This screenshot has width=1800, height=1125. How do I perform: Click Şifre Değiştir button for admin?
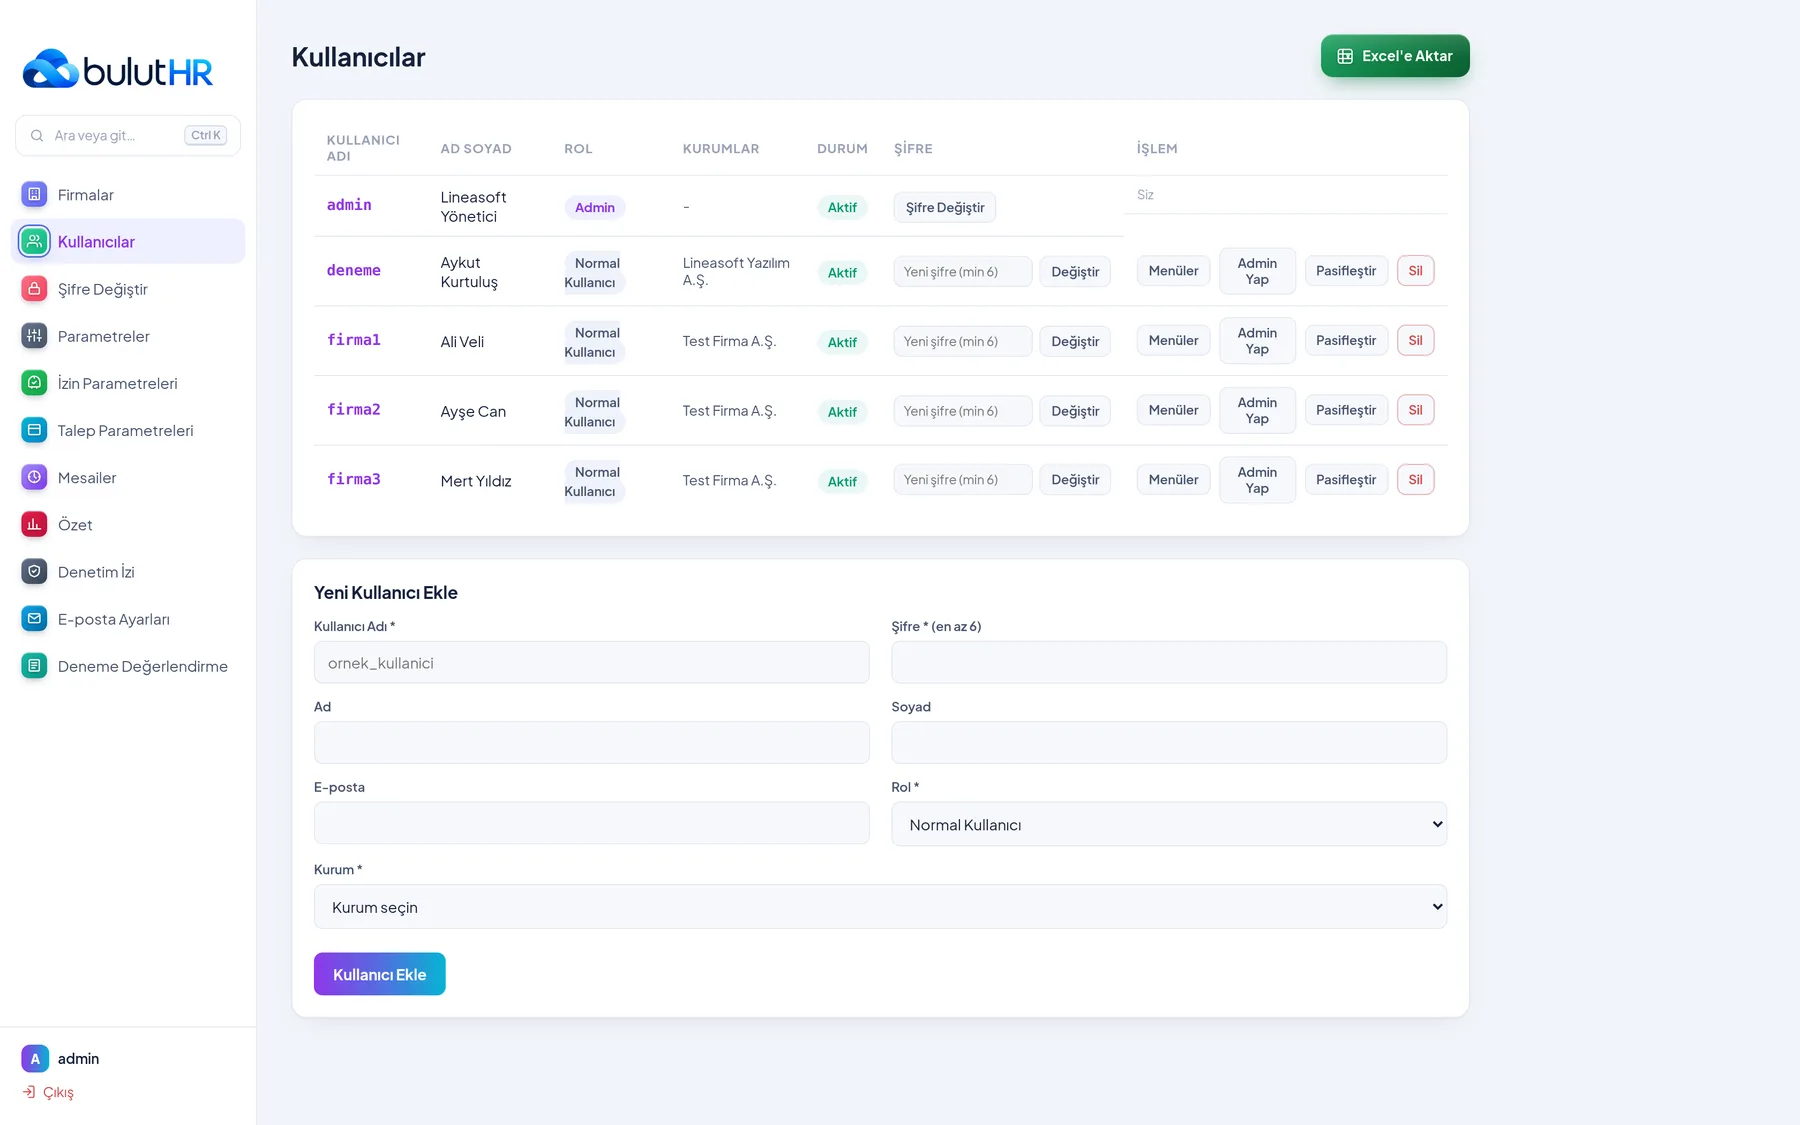tap(945, 207)
